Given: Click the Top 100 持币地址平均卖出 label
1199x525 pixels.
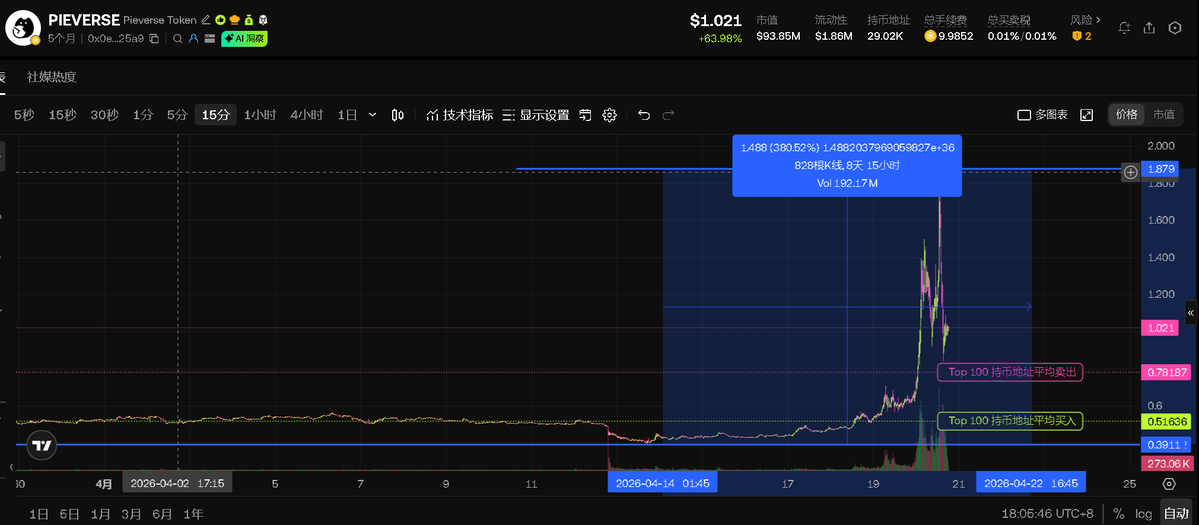Looking at the screenshot, I should [1010, 372].
